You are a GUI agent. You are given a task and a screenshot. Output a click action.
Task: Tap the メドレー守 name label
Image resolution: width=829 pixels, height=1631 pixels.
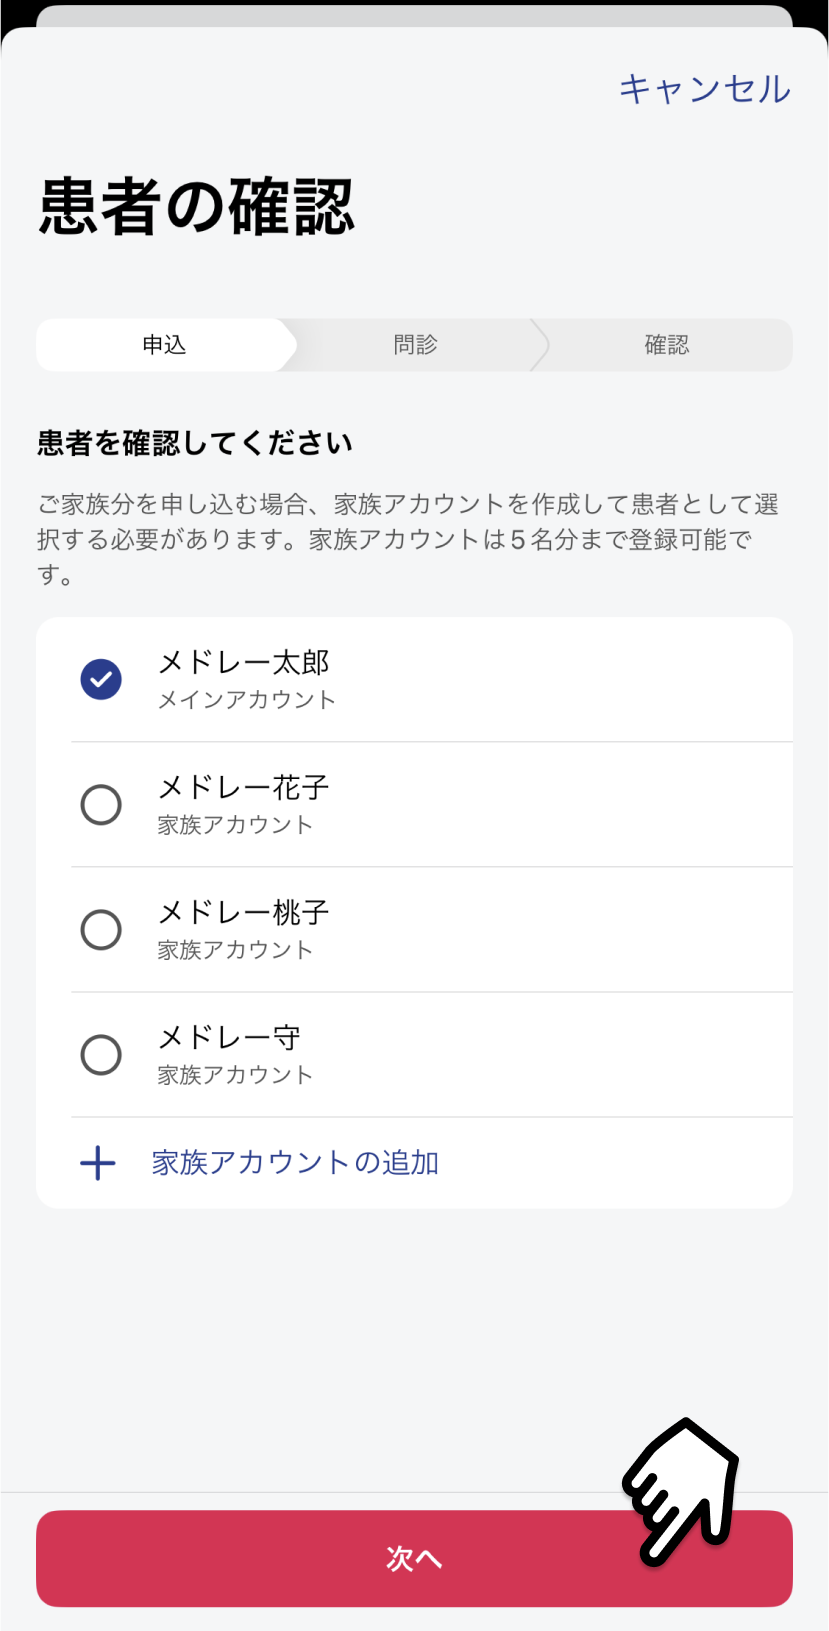[x=229, y=1038]
